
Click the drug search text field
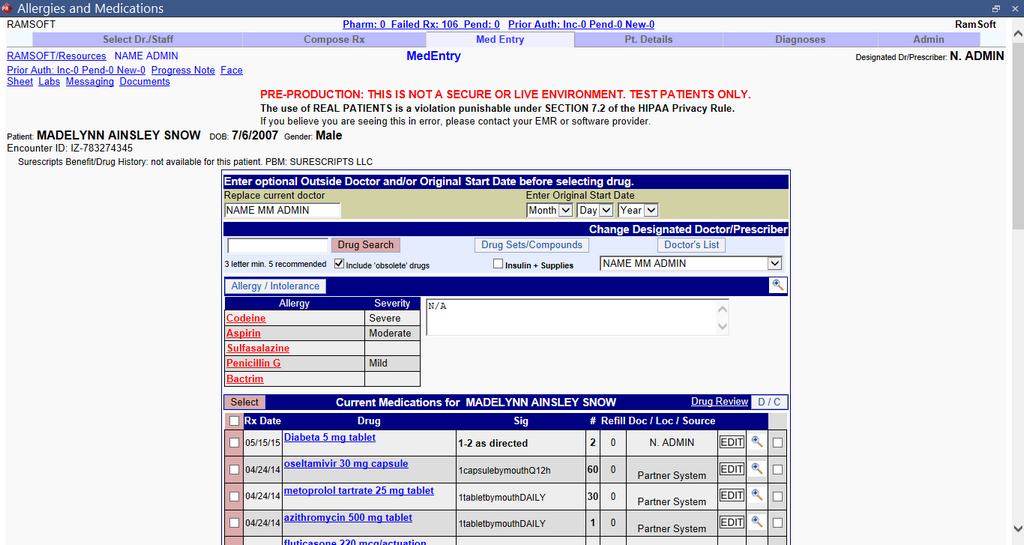278,246
